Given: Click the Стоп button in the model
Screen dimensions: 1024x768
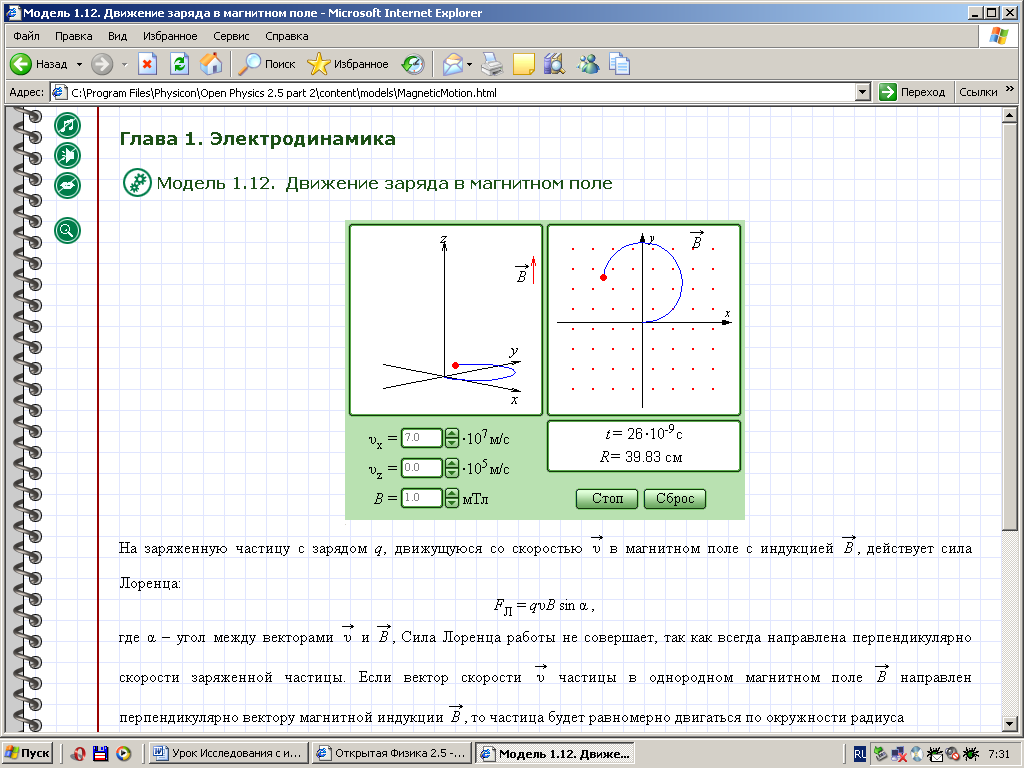Looking at the screenshot, I should [607, 499].
